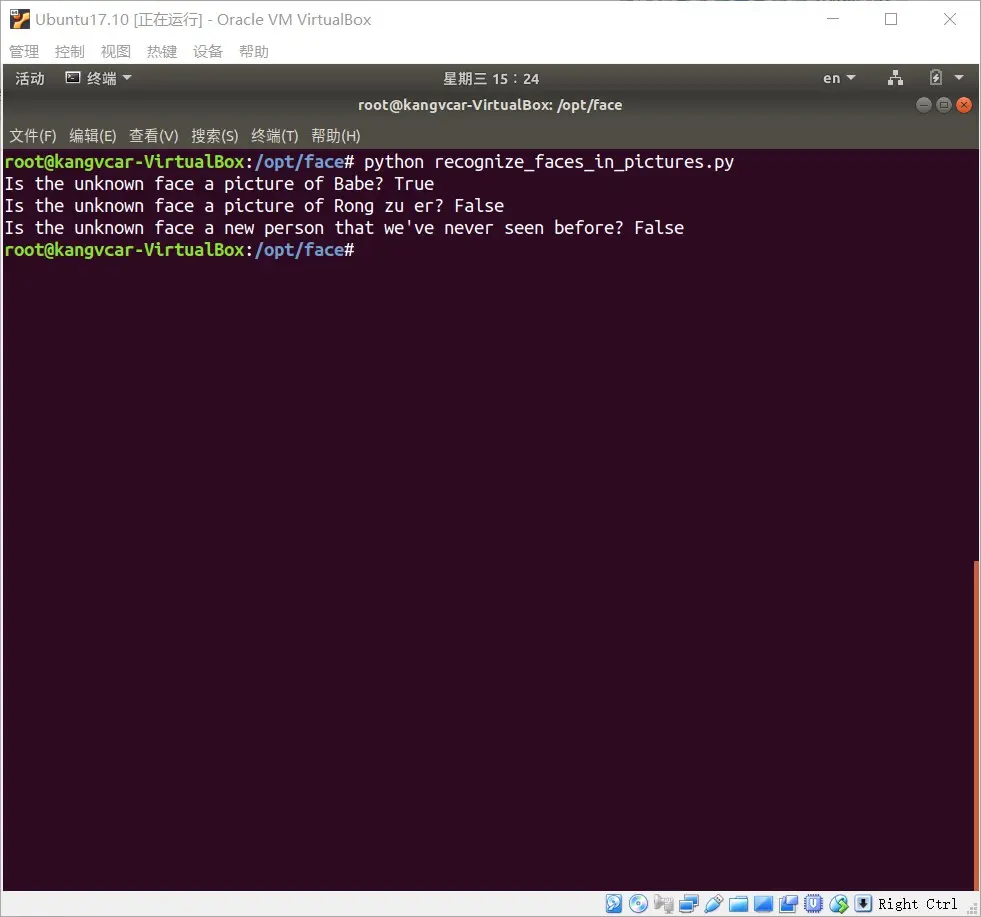This screenshot has width=981, height=917.
Task: Open the Ubuntu network status icon
Action: 895,78
